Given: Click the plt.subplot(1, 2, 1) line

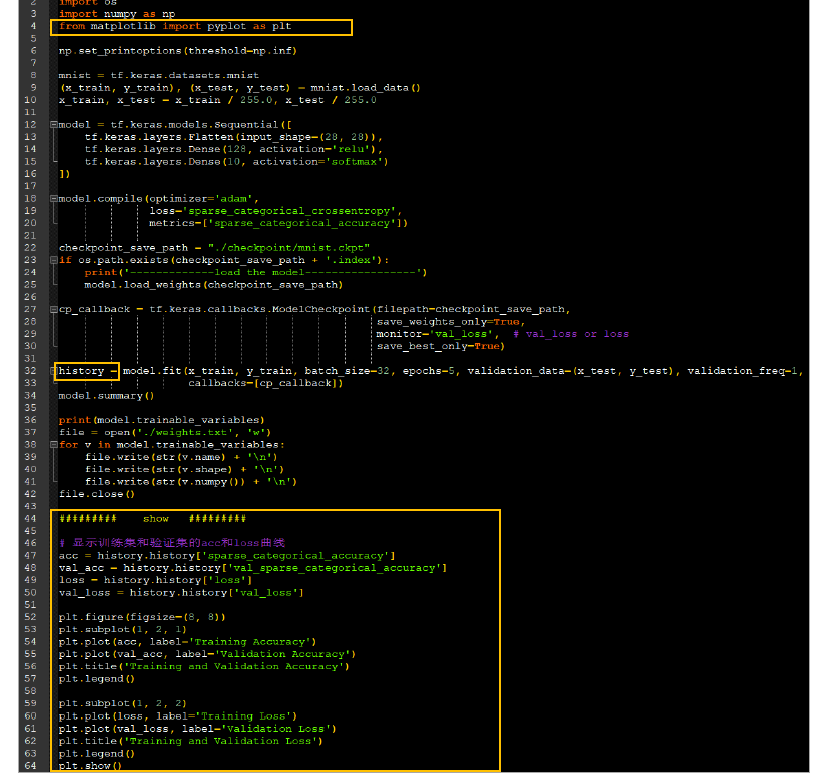Looking at the screenshot, I should pyautogui.click(x=123, y=630).
